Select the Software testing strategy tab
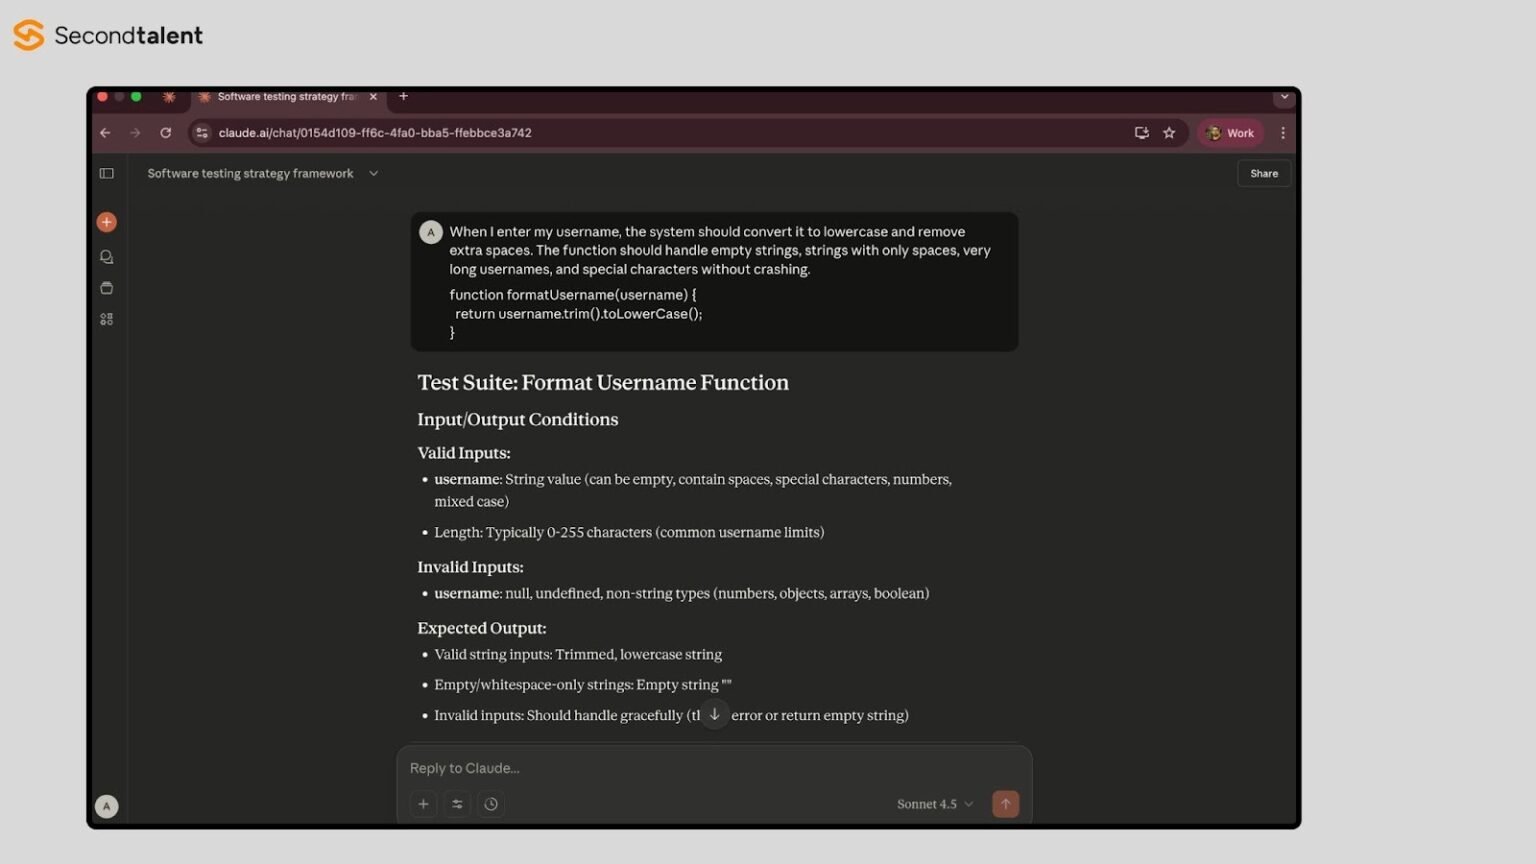Viewport: 1536px width, 864px height. [x=287, y=97]
